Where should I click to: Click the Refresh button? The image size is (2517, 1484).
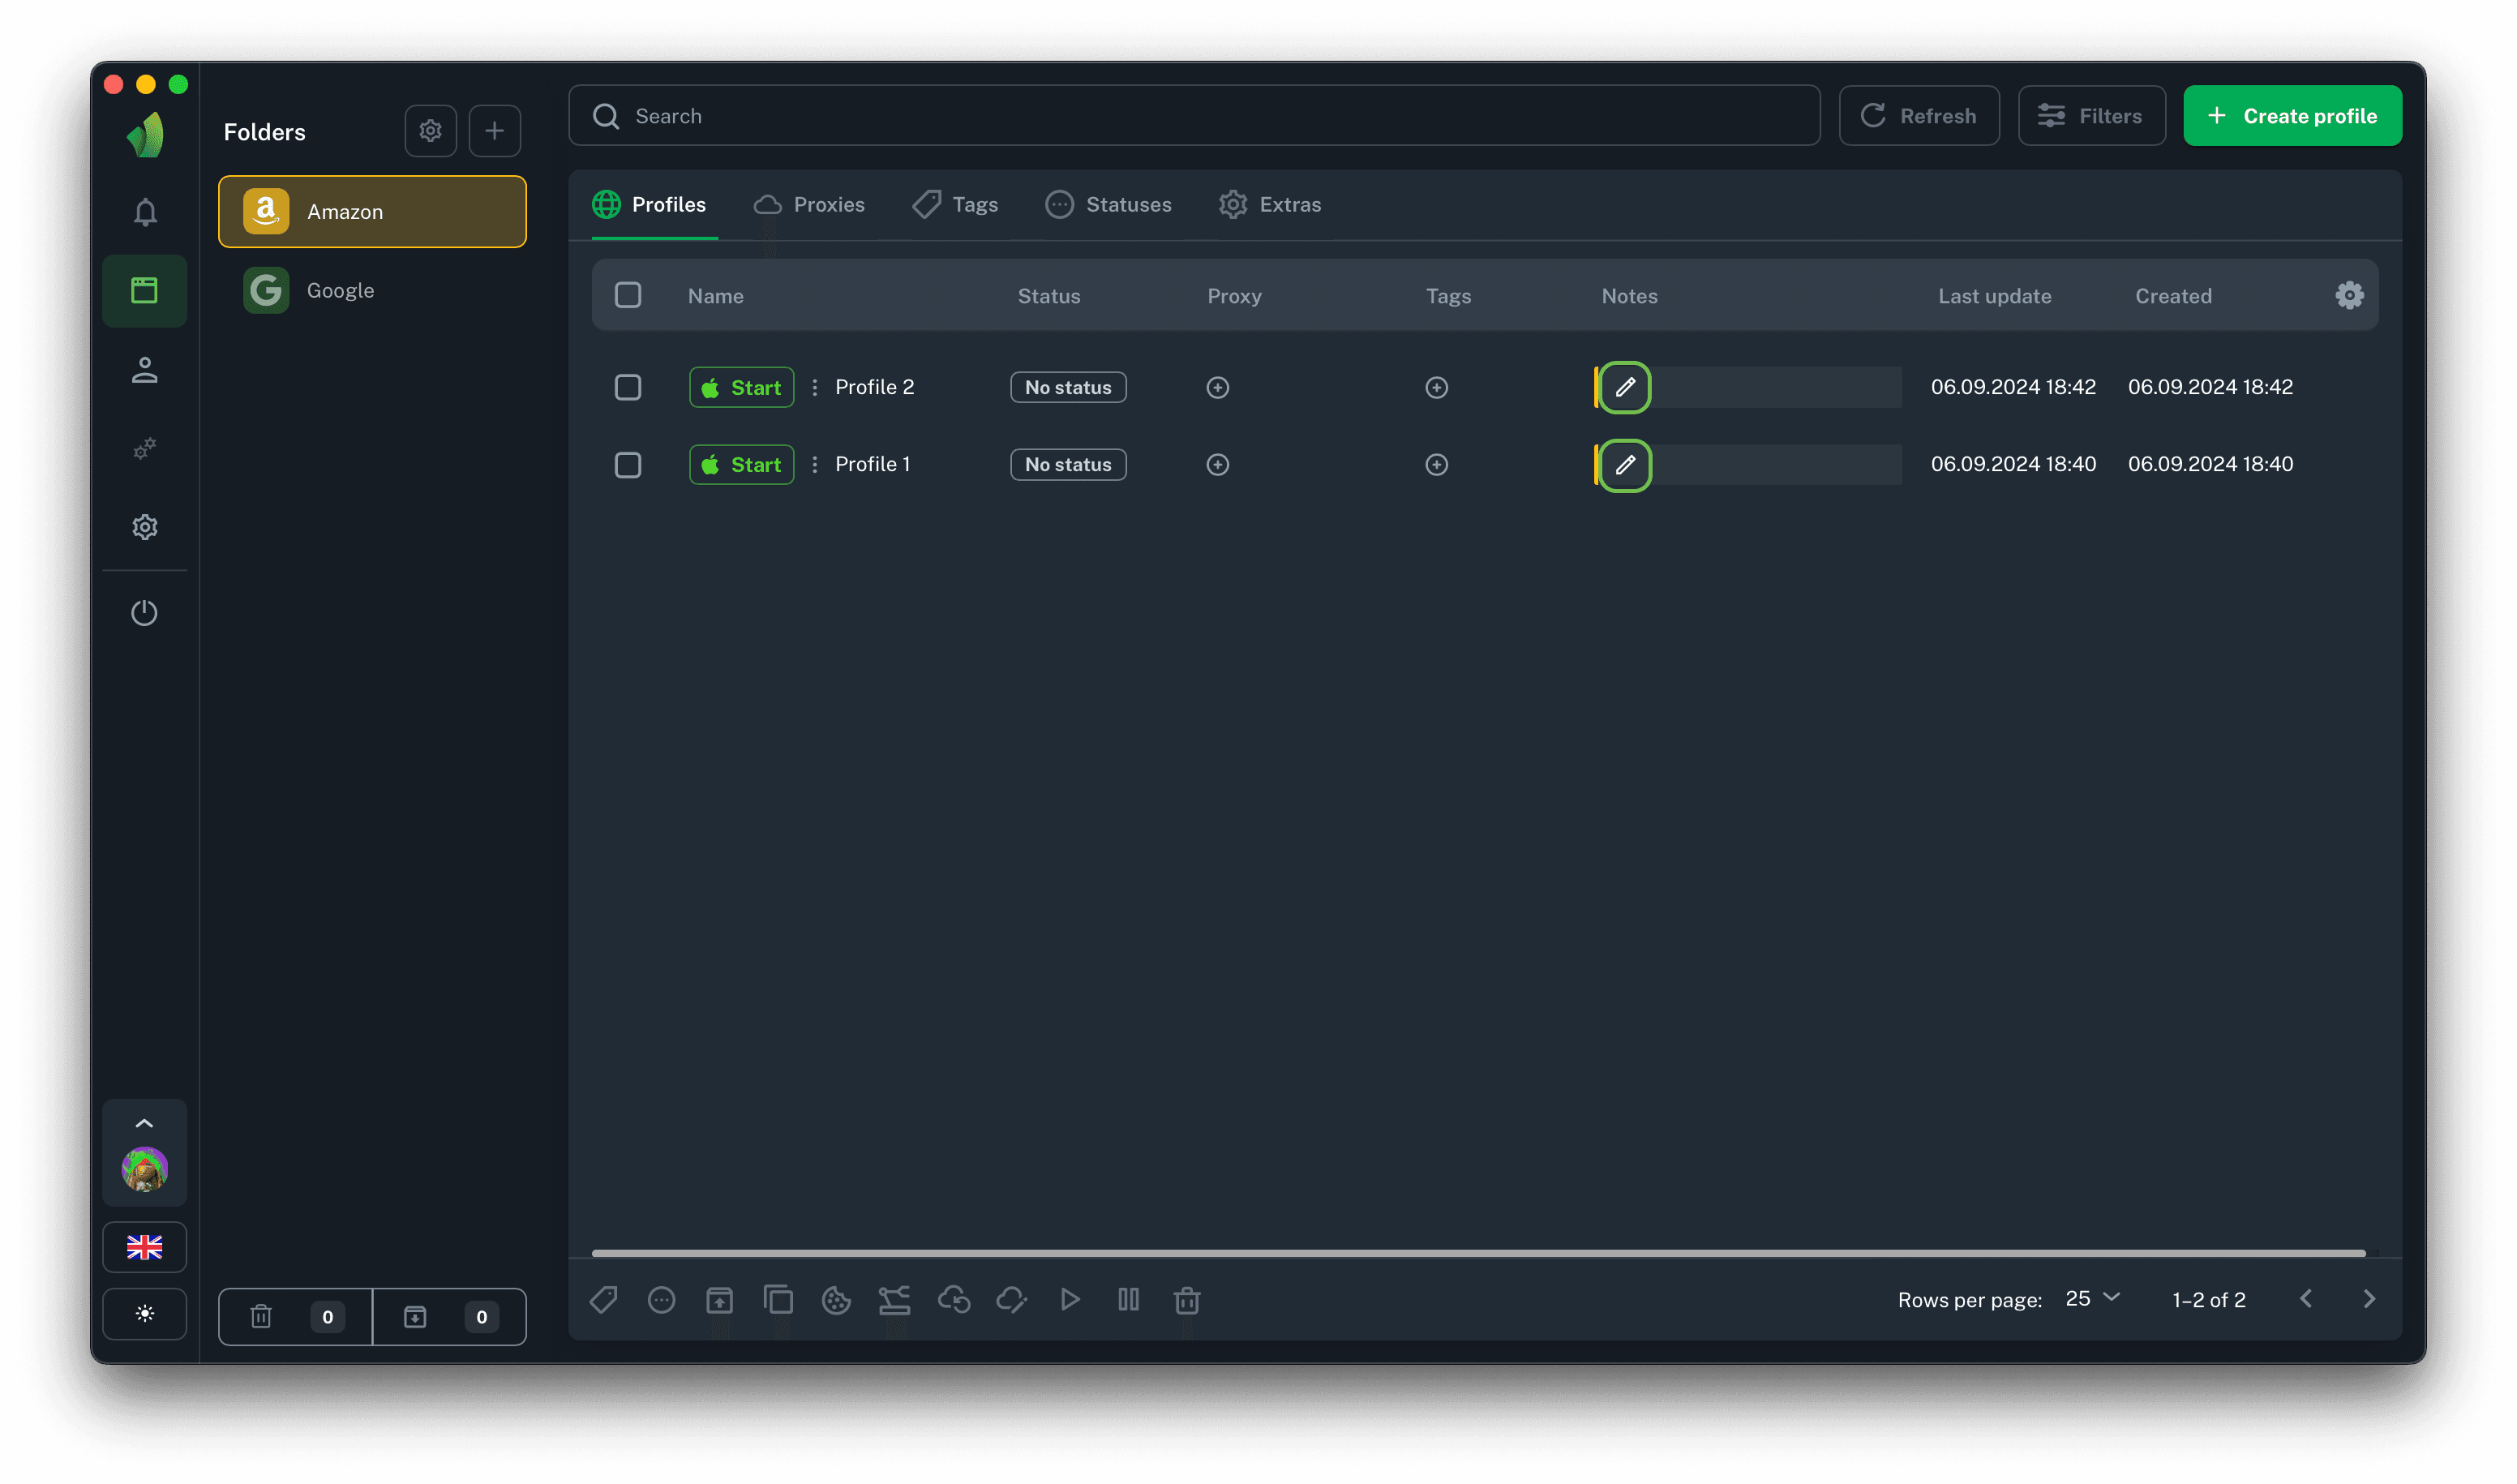pos(1919,116)
